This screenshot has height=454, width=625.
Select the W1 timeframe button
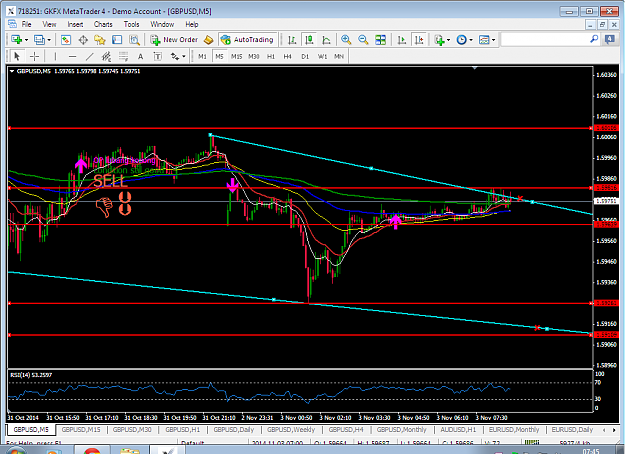point(322,57)
